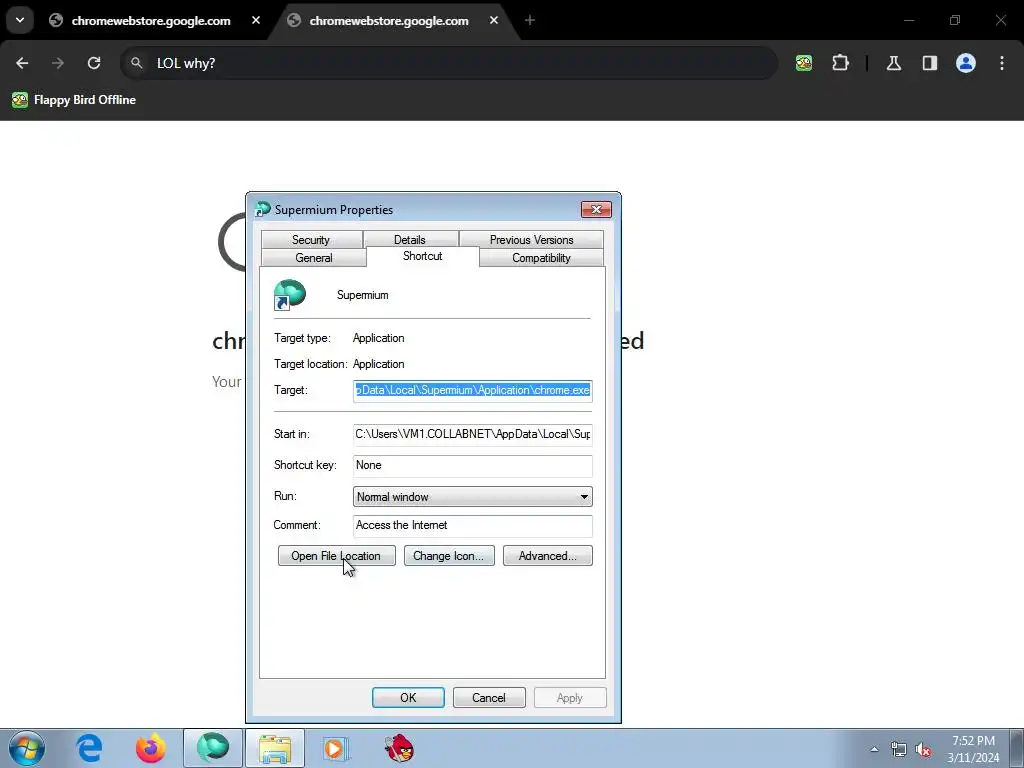This screenshot has width=1024, height=768.
Task: Click the Supermium shortcut icon in dialog
Action: [x=289, y=295]
